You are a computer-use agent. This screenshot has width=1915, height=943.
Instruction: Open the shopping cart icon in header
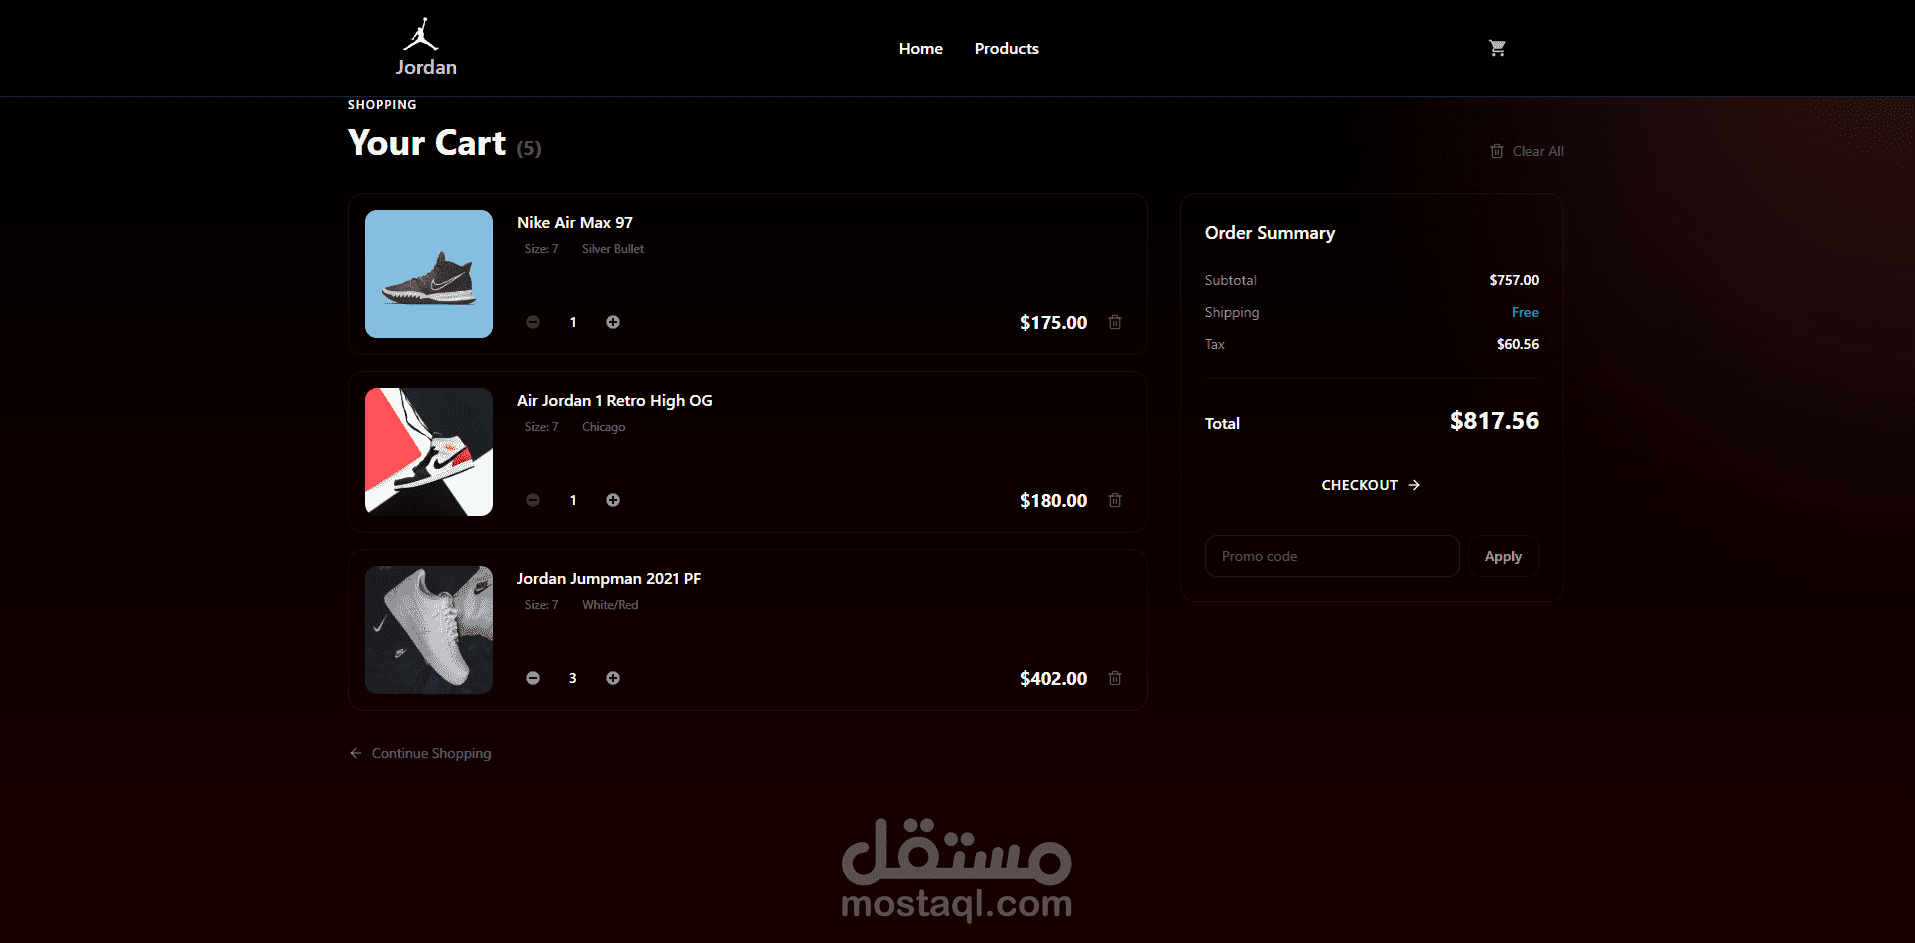click(x=1497, y=48)
